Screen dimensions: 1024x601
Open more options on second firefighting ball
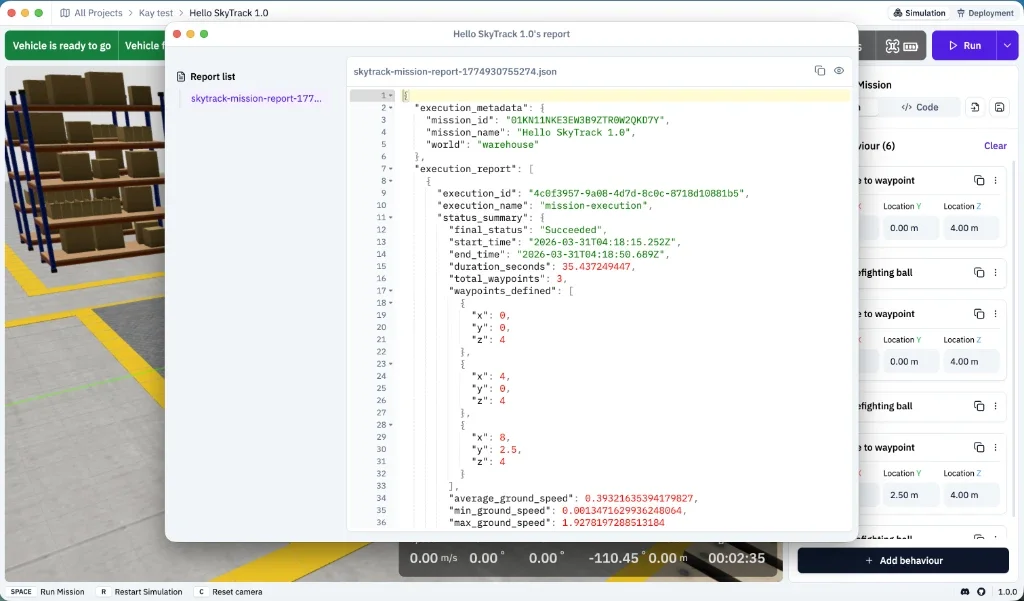pyautogui.click(x=995, y=406)
